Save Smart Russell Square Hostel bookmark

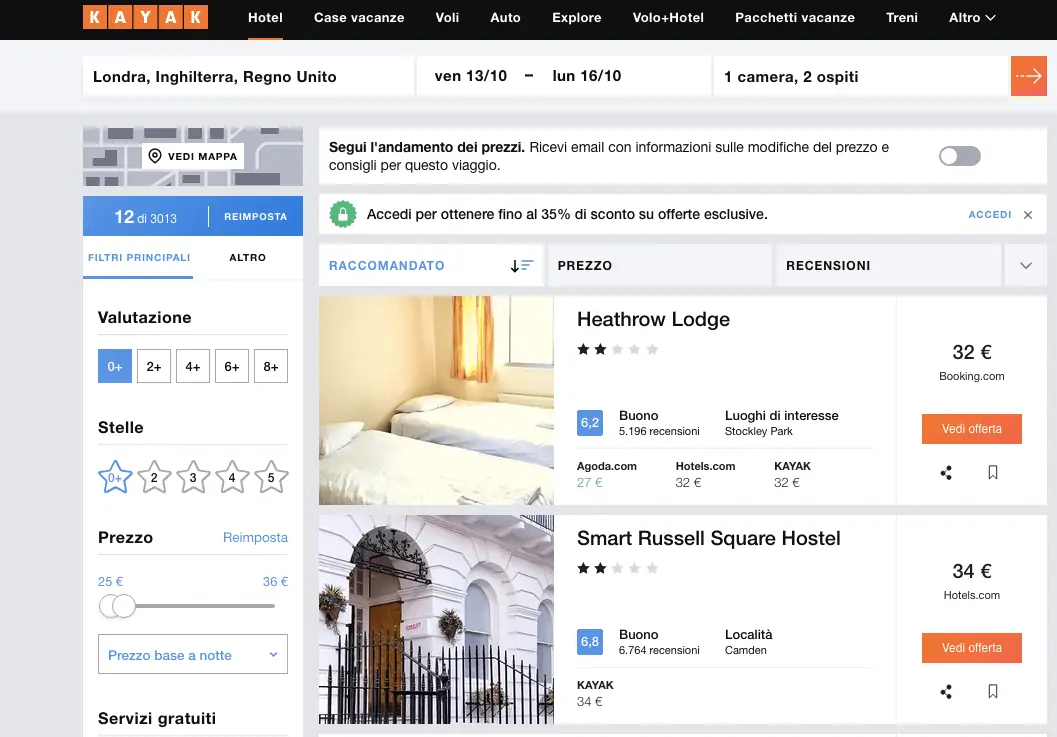[992, 692]
